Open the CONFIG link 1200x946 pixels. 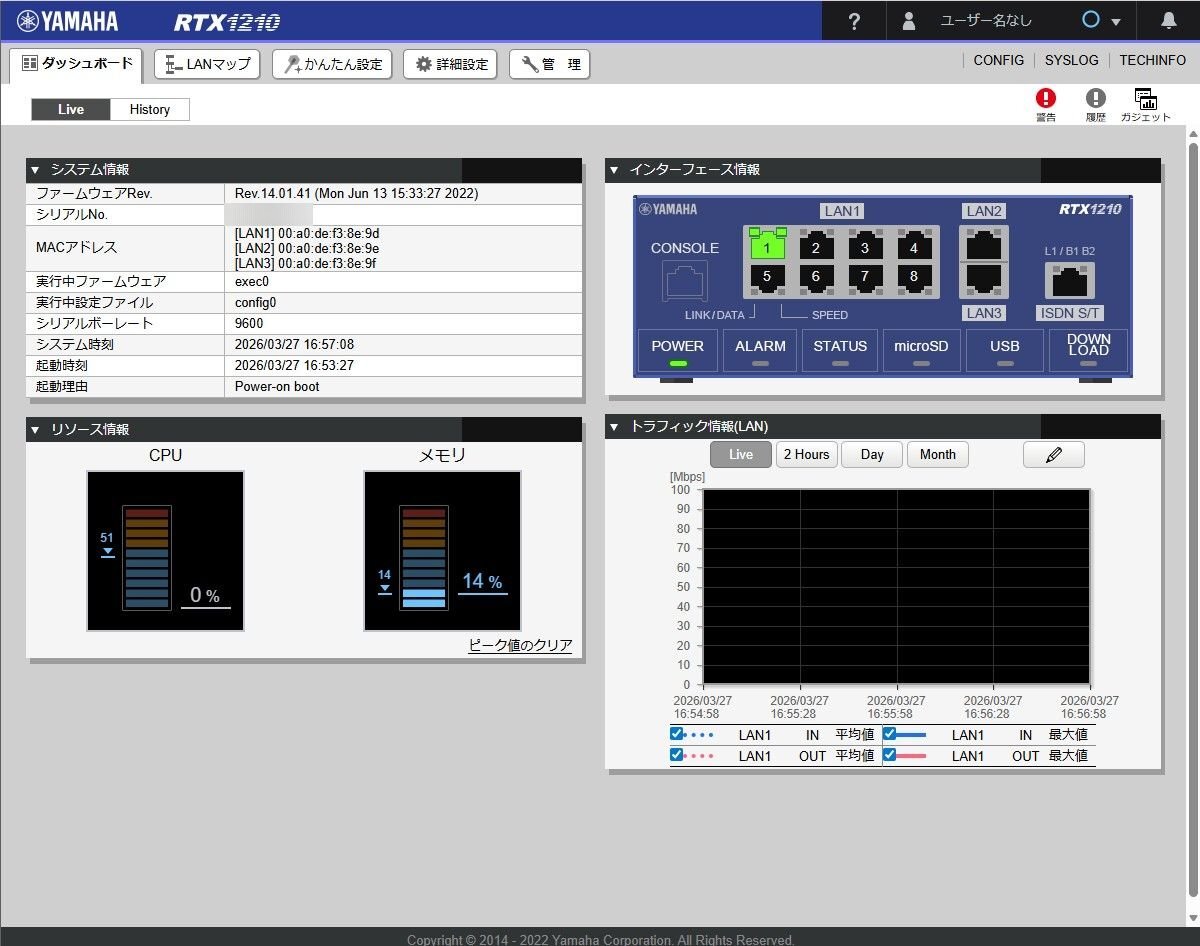tap(999, 60)
